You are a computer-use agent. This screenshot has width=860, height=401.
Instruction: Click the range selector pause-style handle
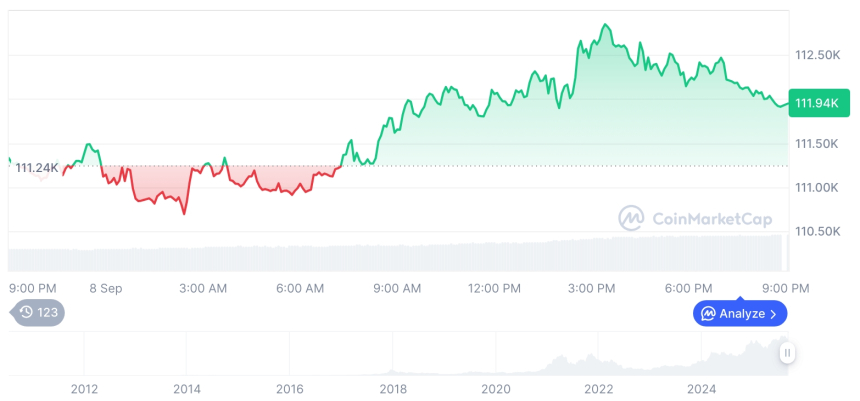788,353
